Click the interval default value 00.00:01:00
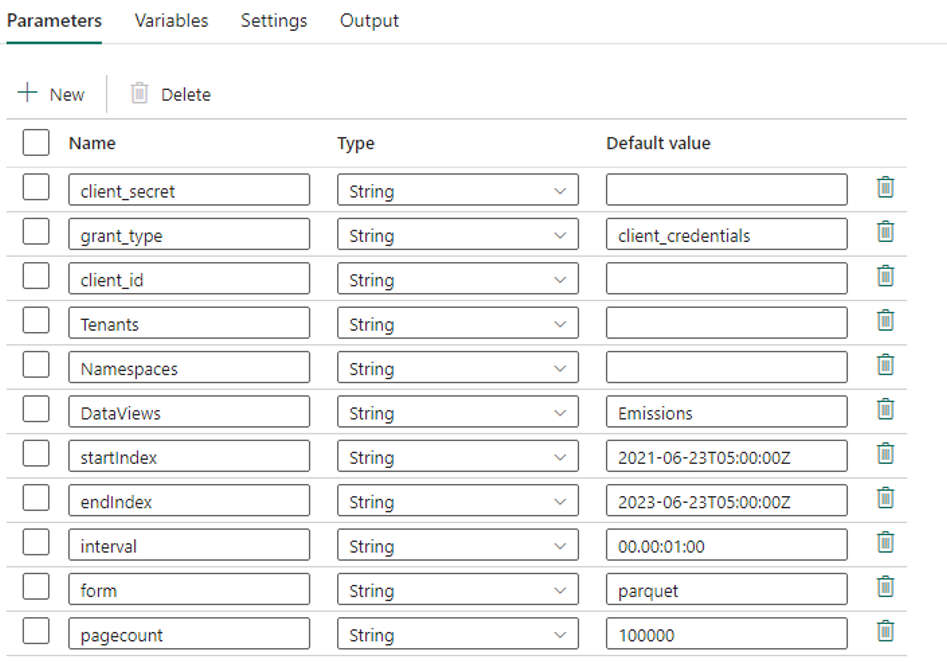 coord(727,545)
